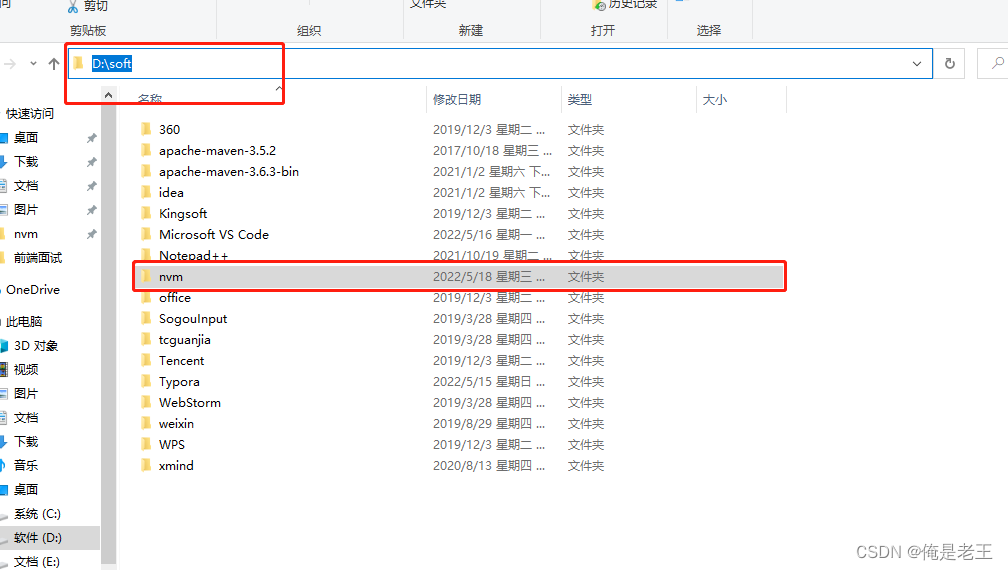Viewport: 1008px width, 570px height.
Task: Open 快速访问 in navigation pane
Action: coord(30,114)
